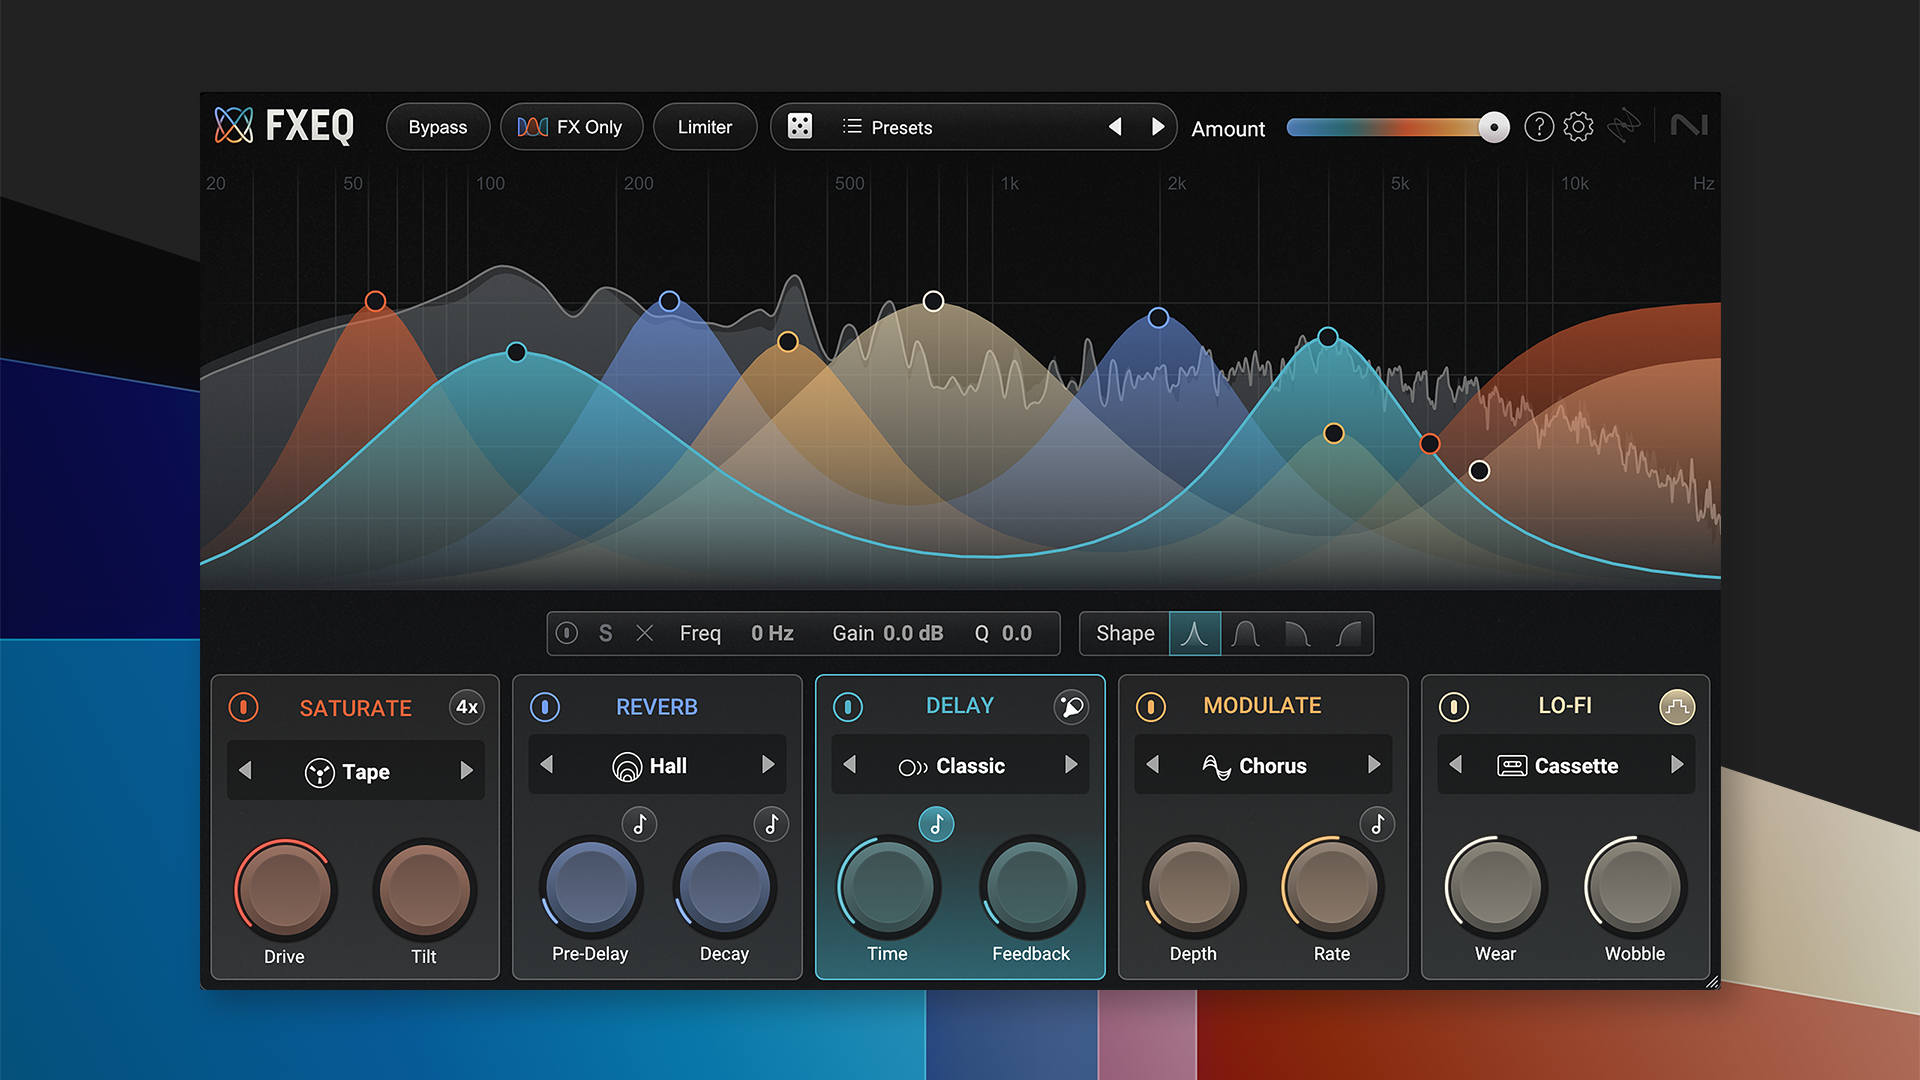
Task: Open the settings gear icon
Action: [x=1577, y=127]
